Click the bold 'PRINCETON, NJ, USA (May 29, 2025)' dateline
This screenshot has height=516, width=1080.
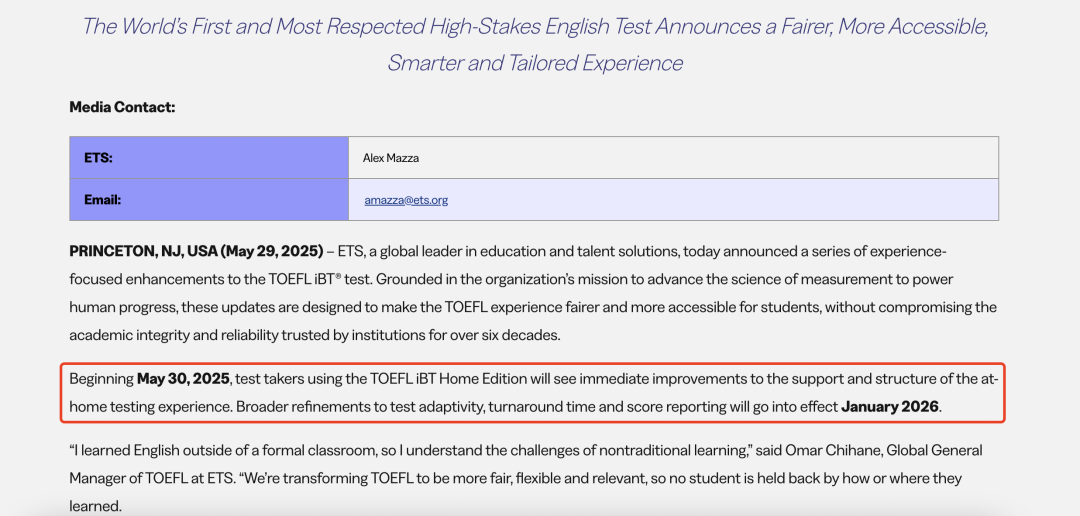(x=196, y=251)
